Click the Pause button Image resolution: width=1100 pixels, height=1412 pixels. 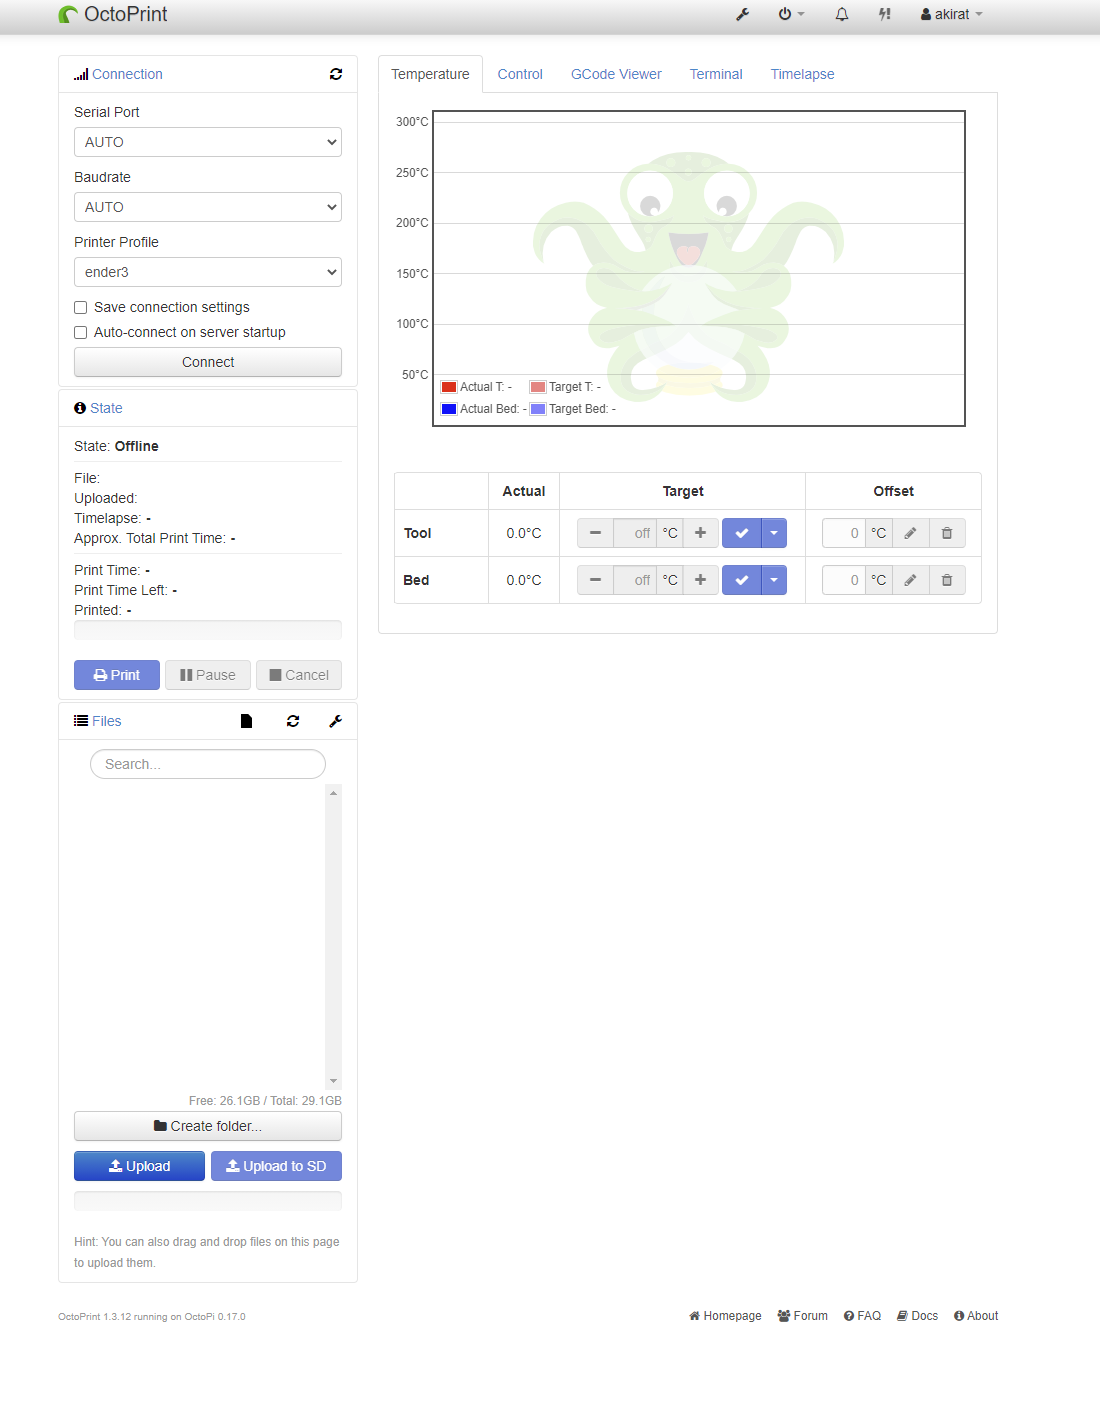tap(208, 675)
